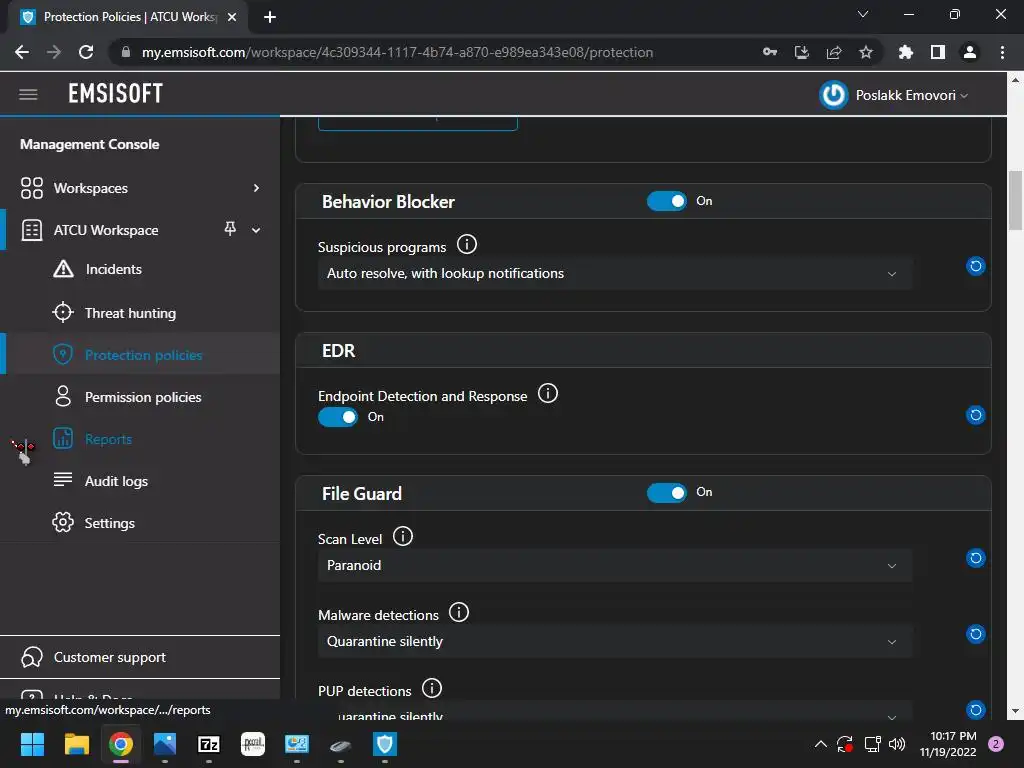This screenshot has width=1024, height=768.
Task: Reset PUP detections setting
Action: [x=975, y=710]
